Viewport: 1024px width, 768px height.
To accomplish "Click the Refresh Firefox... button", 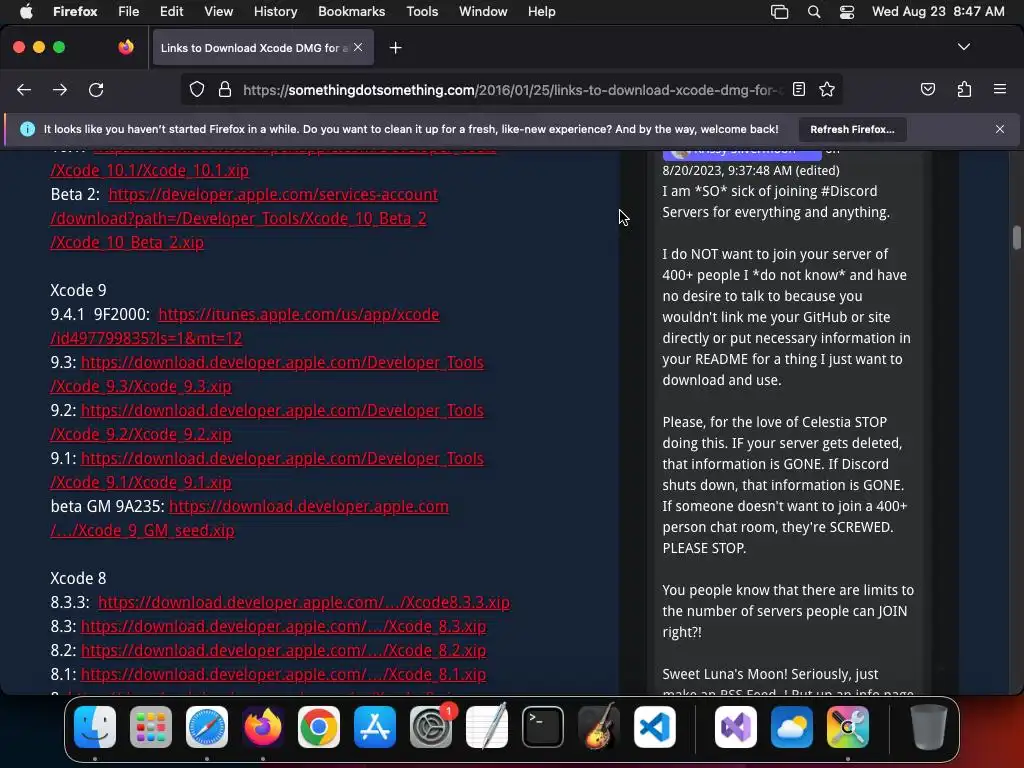I will 852,129.
